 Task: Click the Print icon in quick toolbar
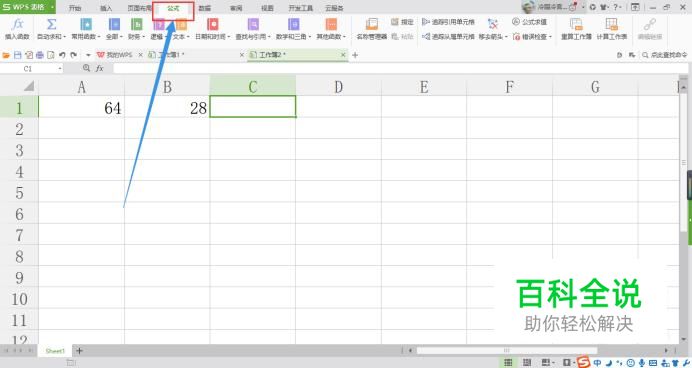(x=40, y=55)
